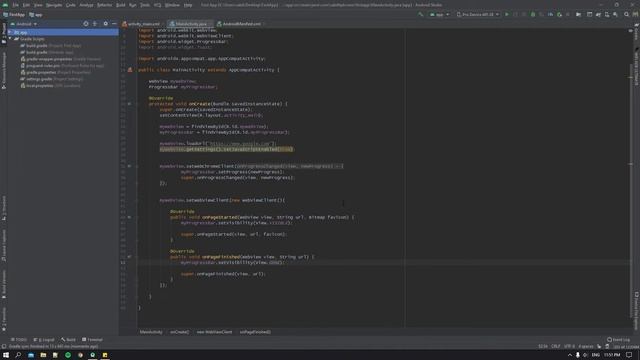This screenshot has height=360, width=640.
Task: Open File Explorer from the taskbar
Action: [x=43, y=355]
